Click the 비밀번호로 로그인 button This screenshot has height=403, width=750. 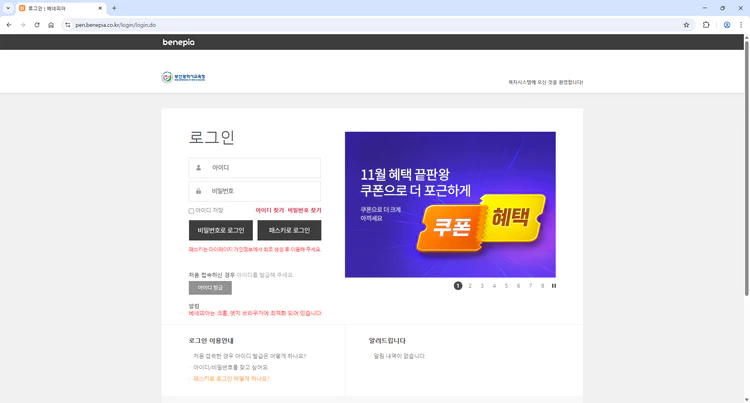pyautogui.click(x=220, y=231)
